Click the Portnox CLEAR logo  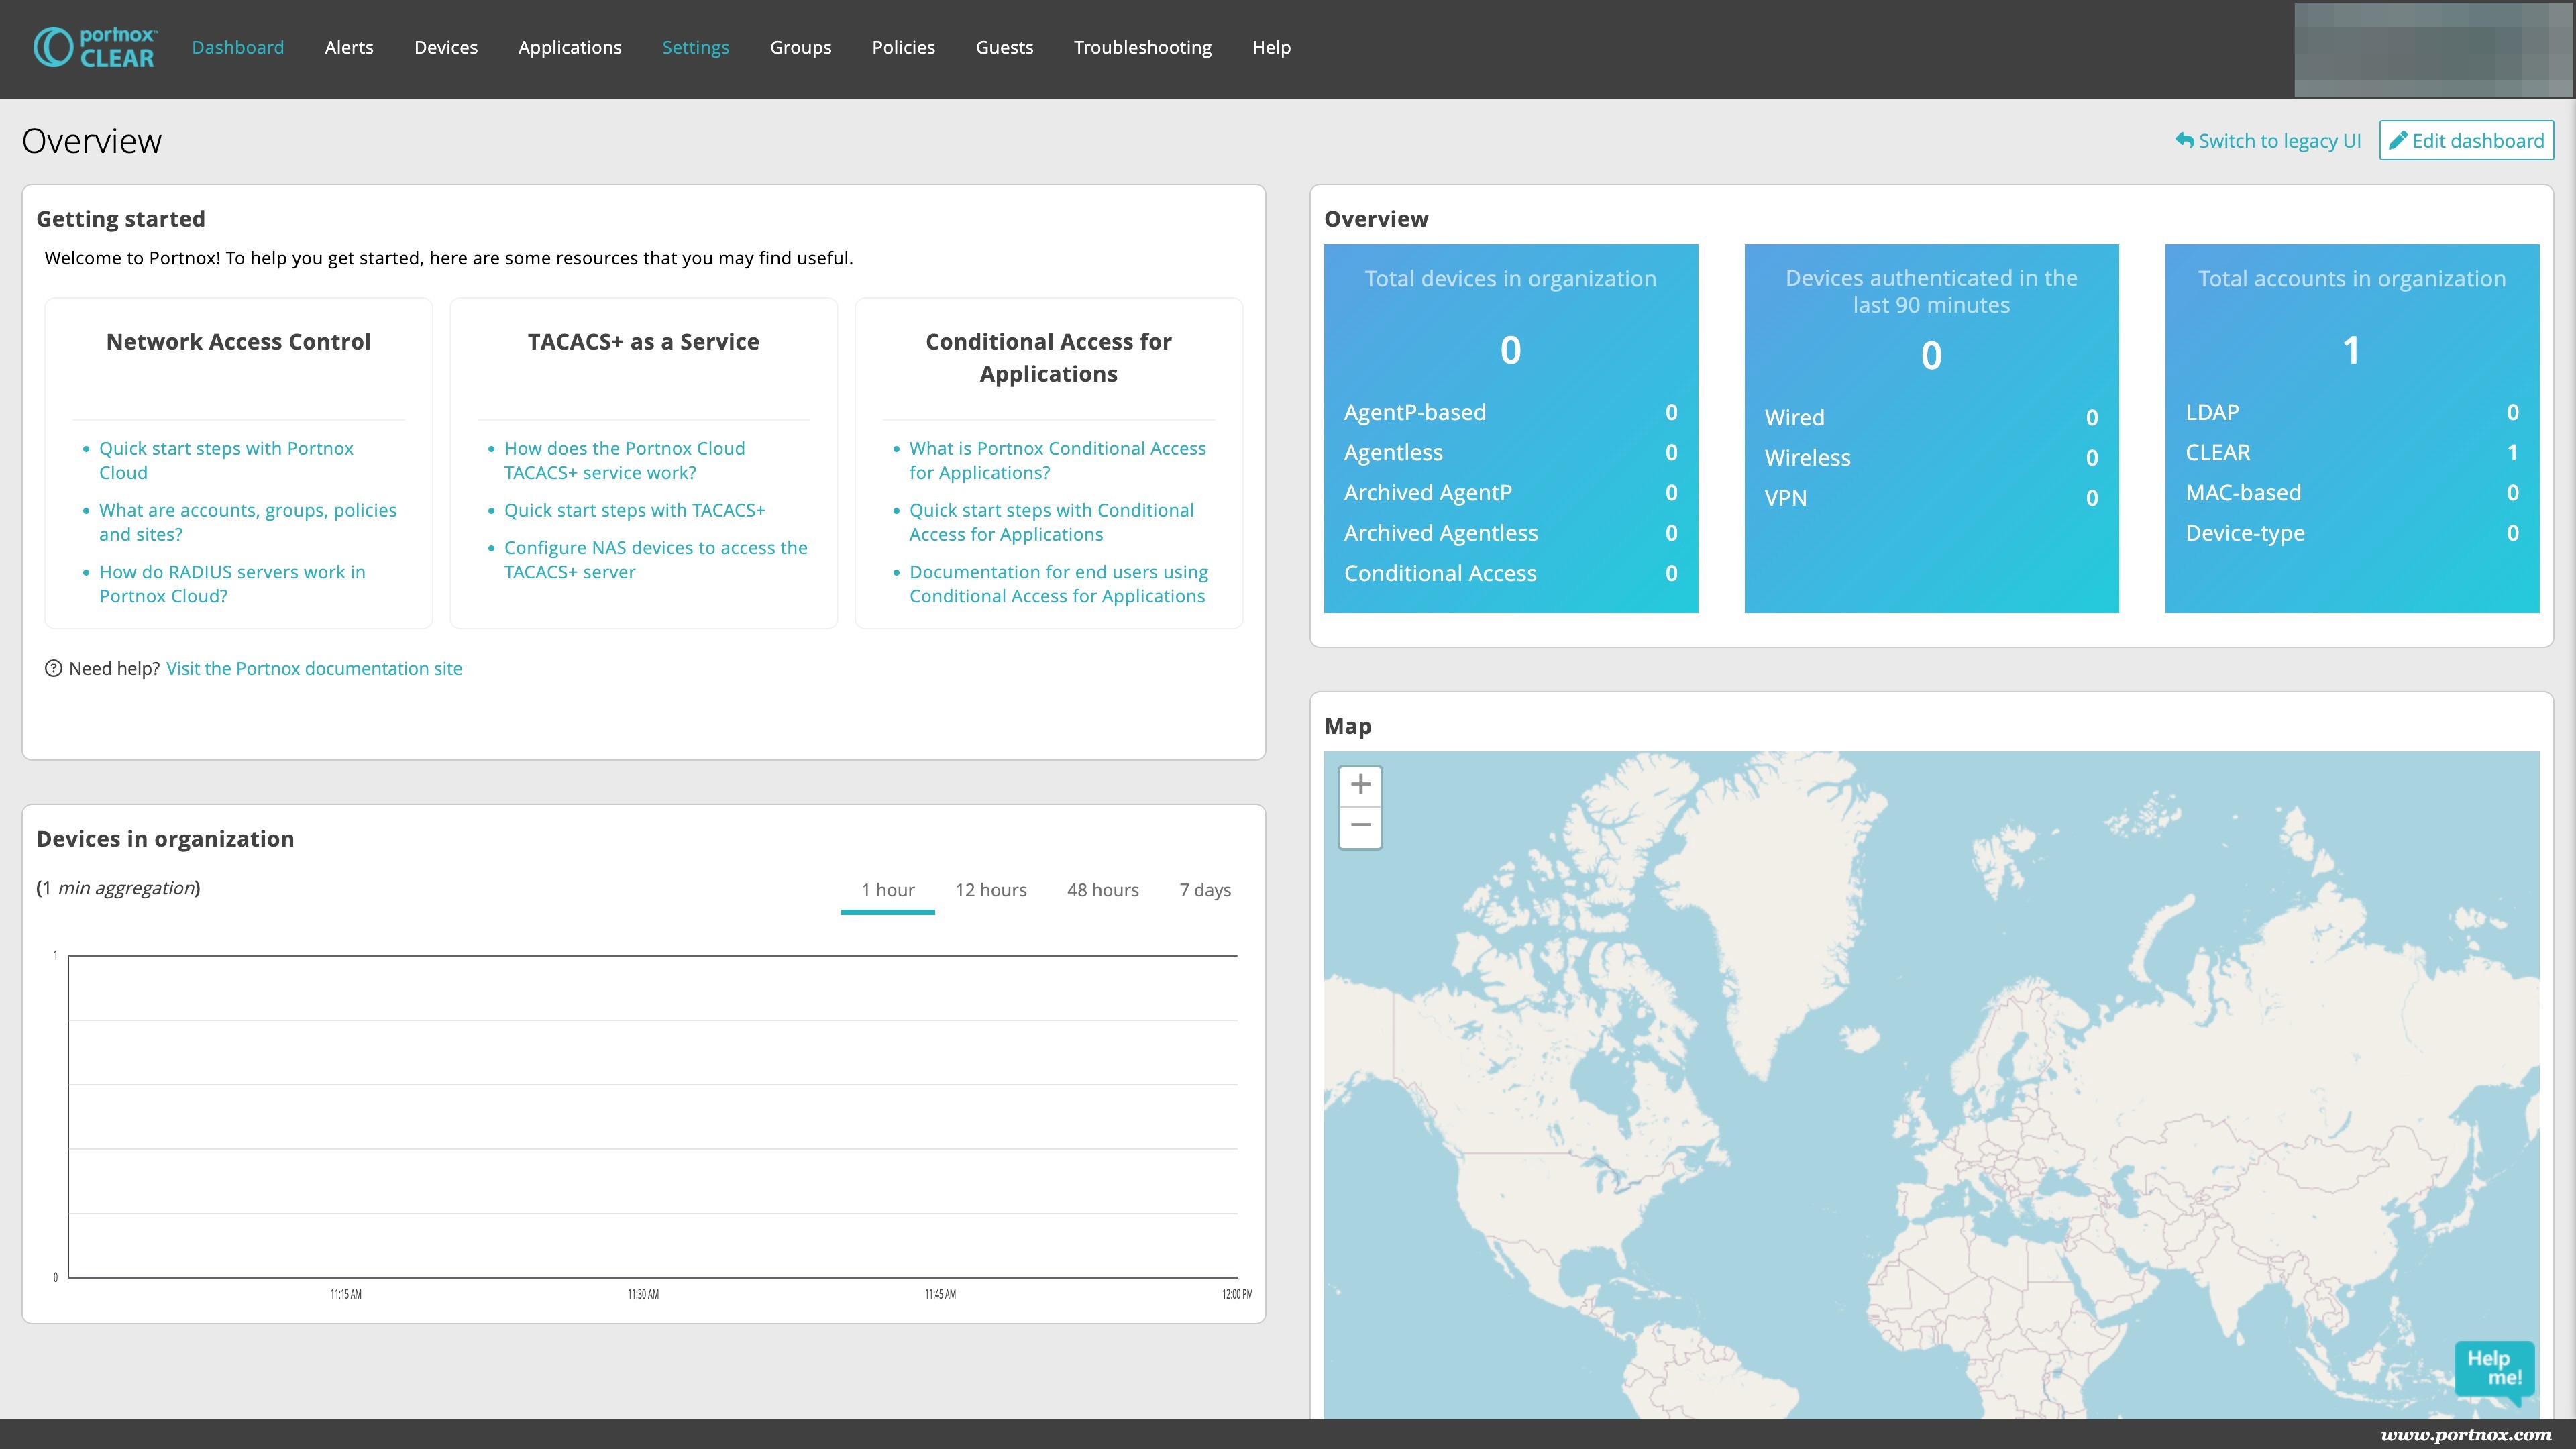pyautogui.click(x=95, y=48)
